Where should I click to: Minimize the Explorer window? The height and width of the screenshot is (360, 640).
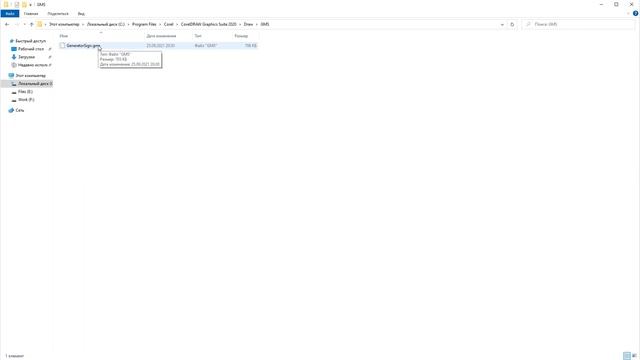pyautogui.click(x=601, y=4)
